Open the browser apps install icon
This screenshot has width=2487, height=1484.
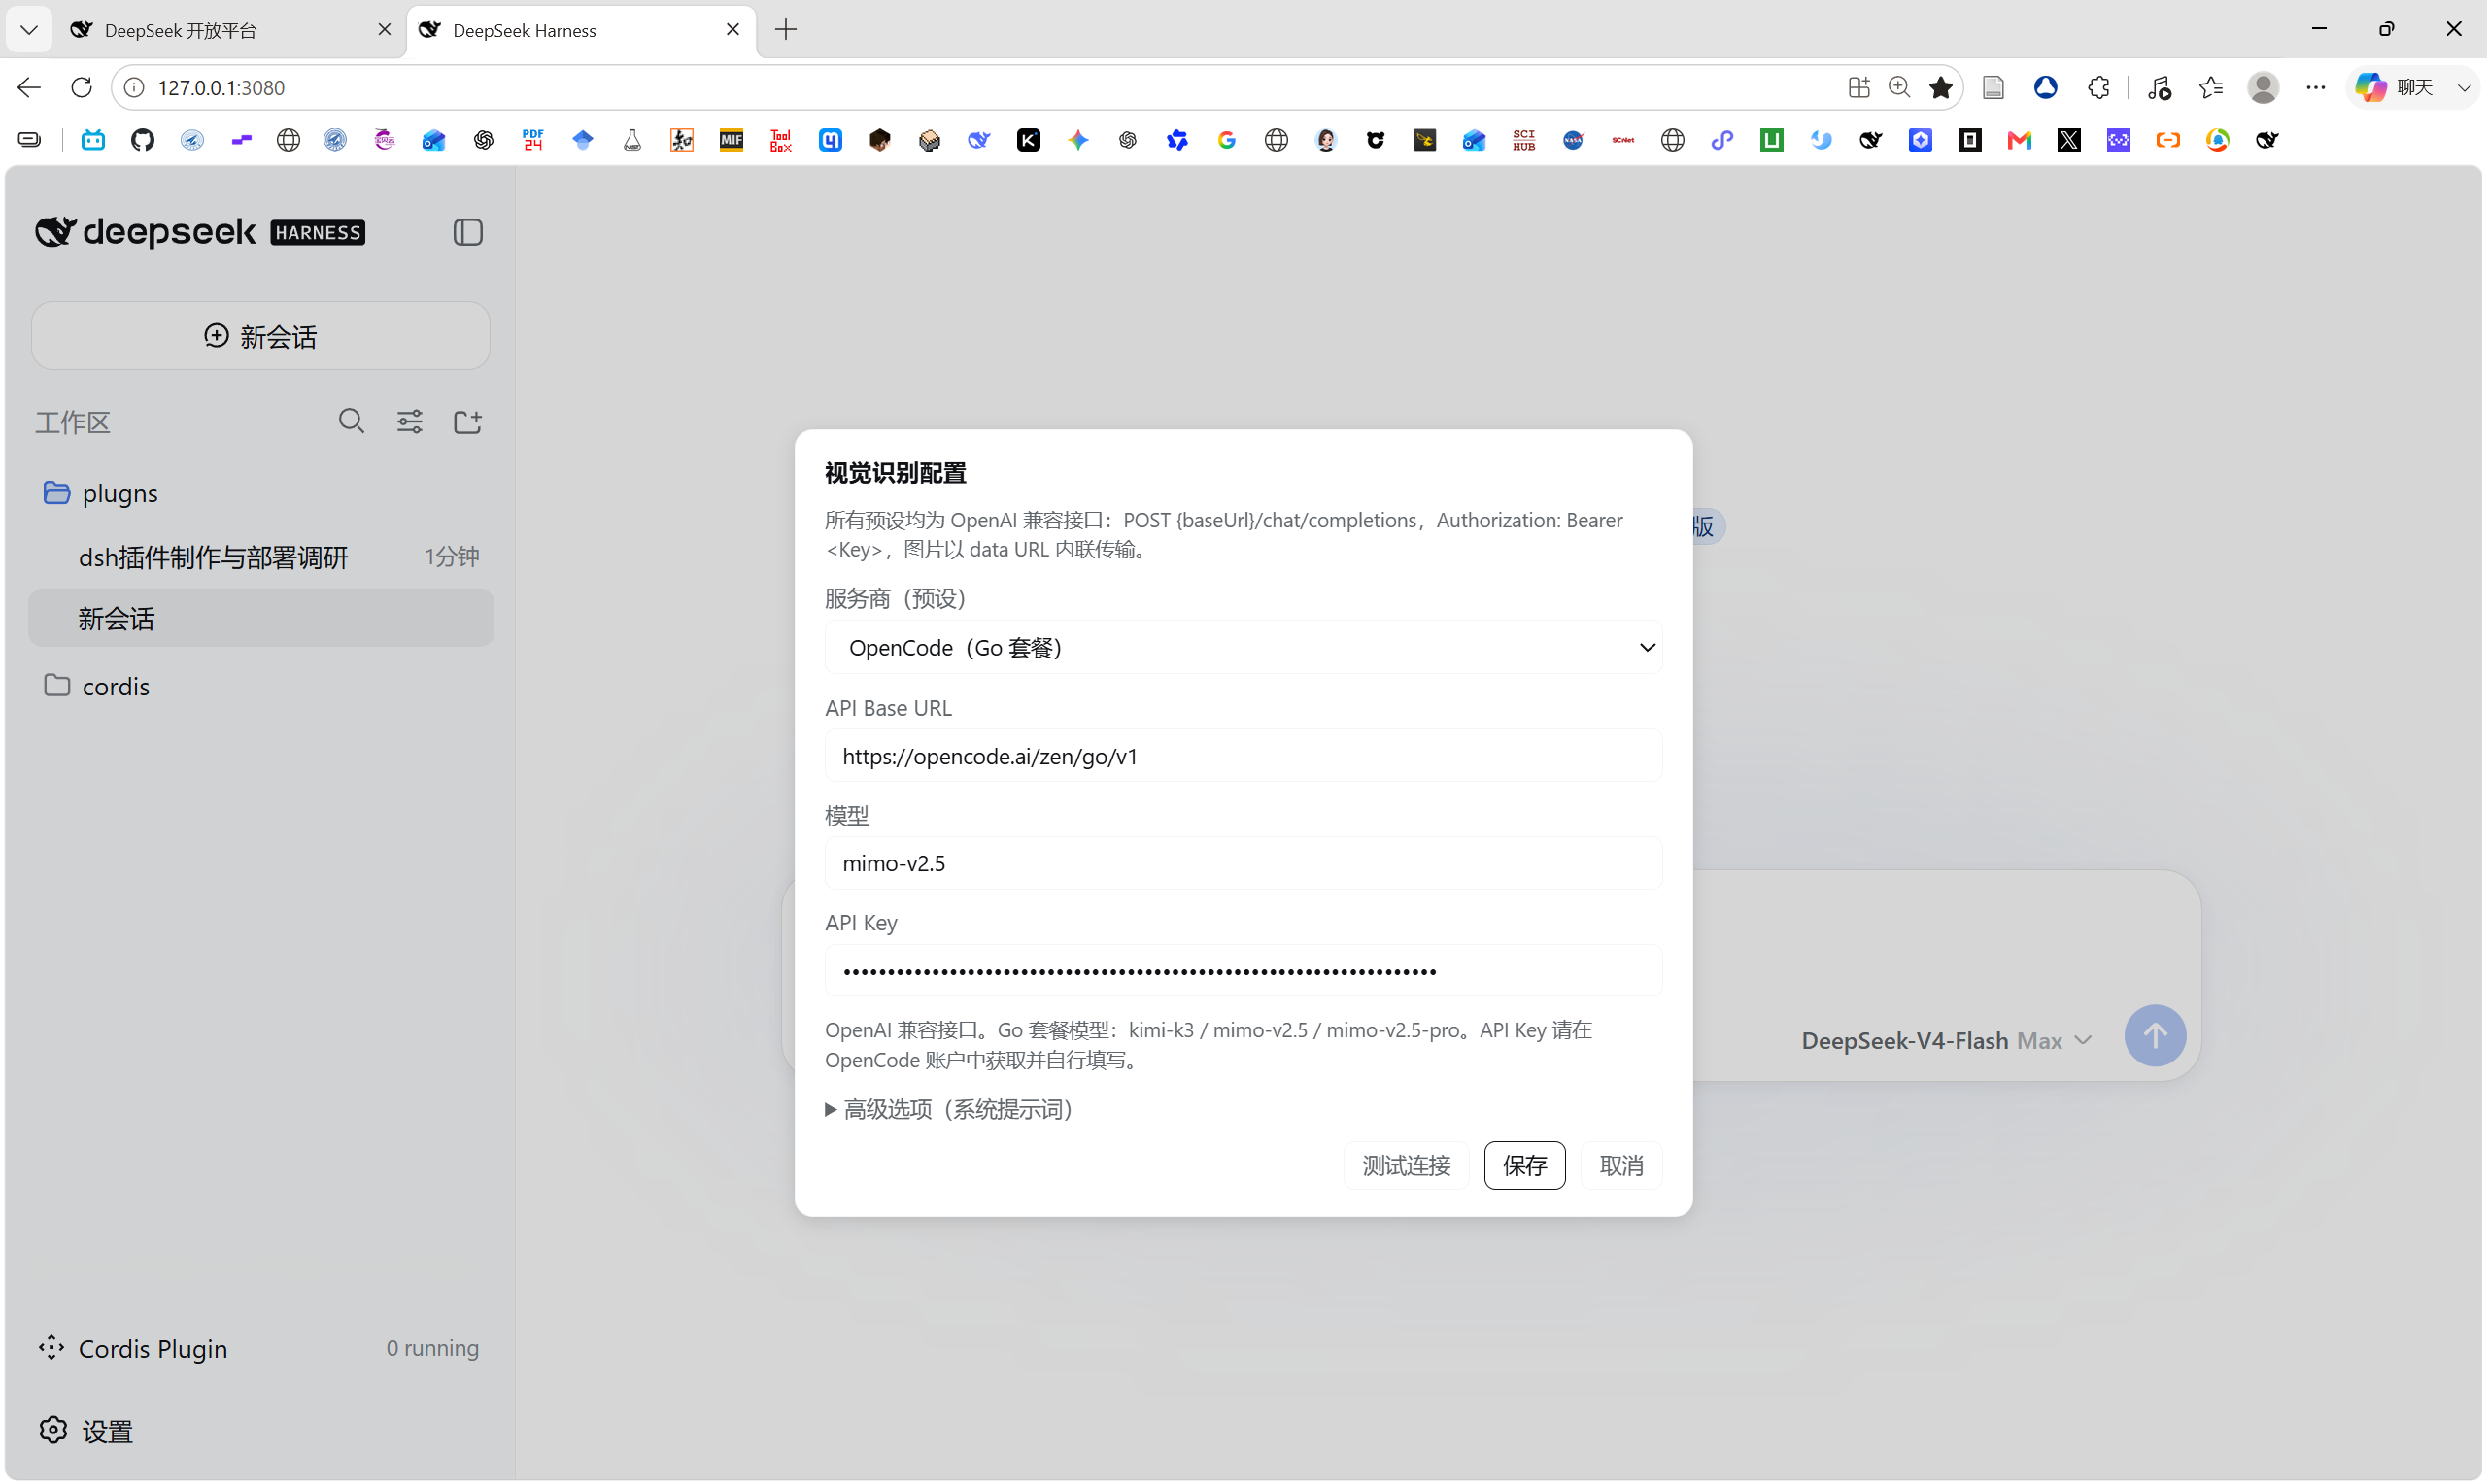(x=1859, y=88)
